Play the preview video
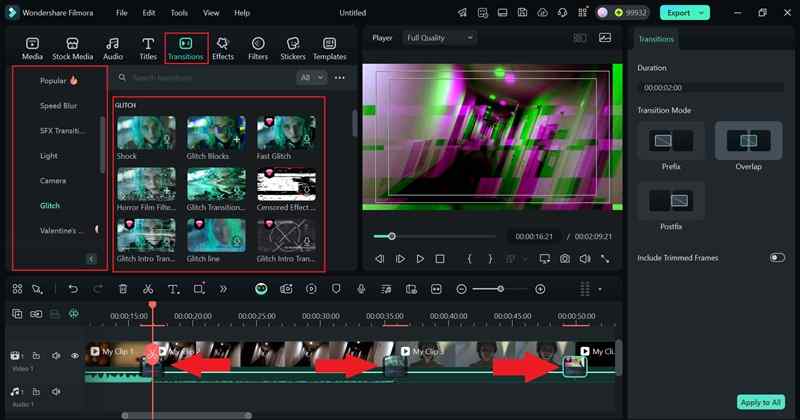The height and width of the screenshot is (420, 800). pyautogui.click(x=420, y=259)
